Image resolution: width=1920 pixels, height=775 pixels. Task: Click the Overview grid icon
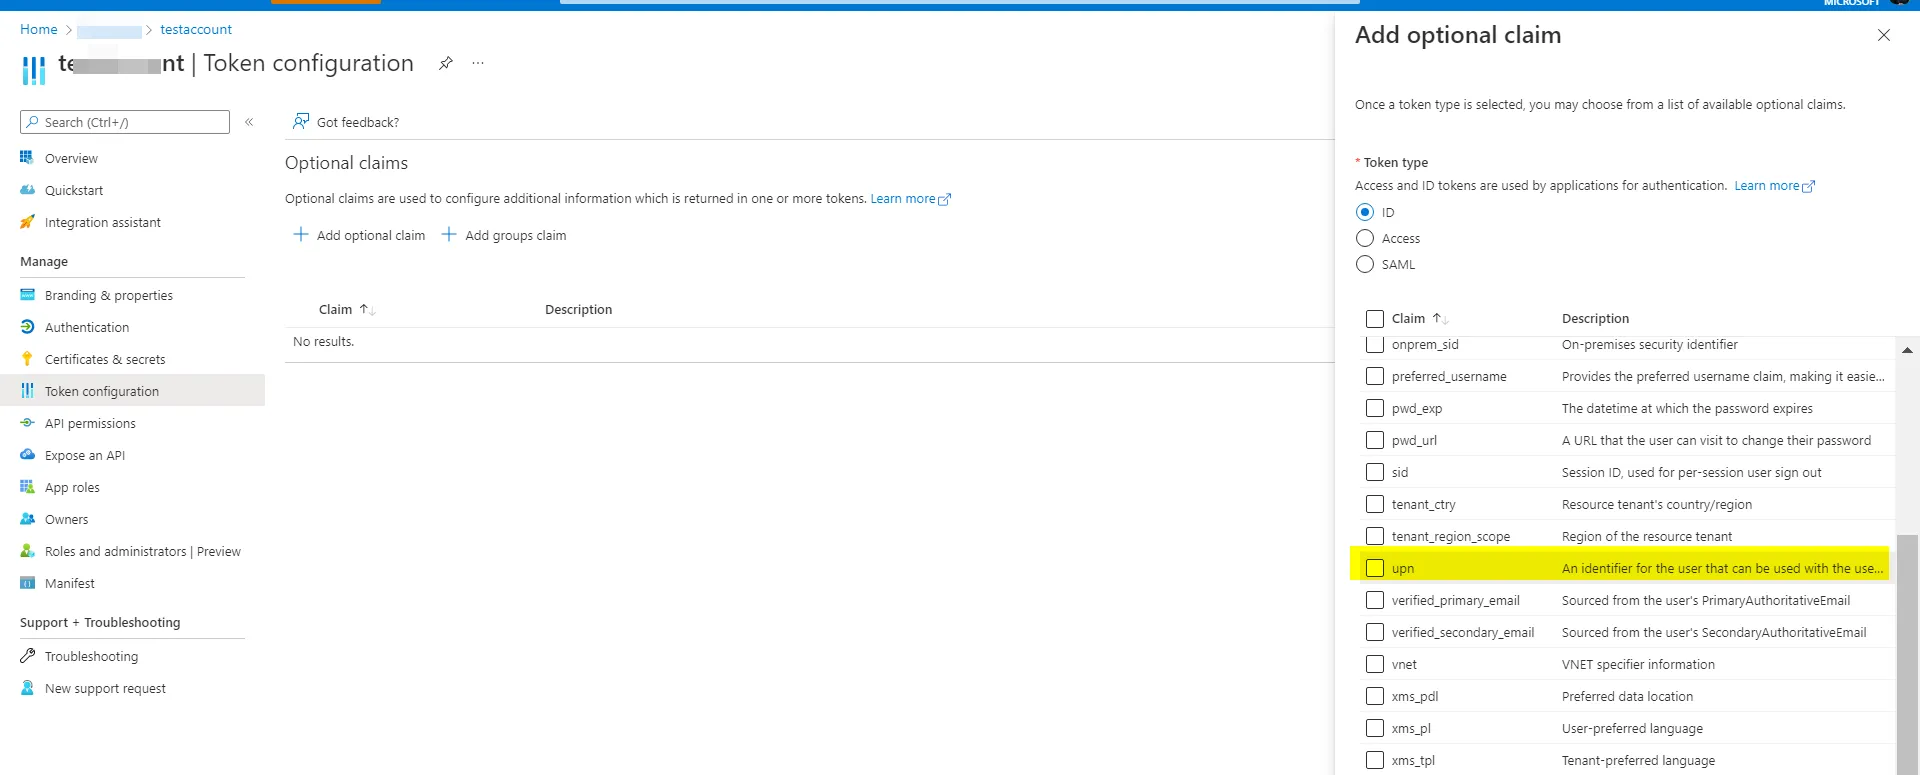click(x=27, y=158)
